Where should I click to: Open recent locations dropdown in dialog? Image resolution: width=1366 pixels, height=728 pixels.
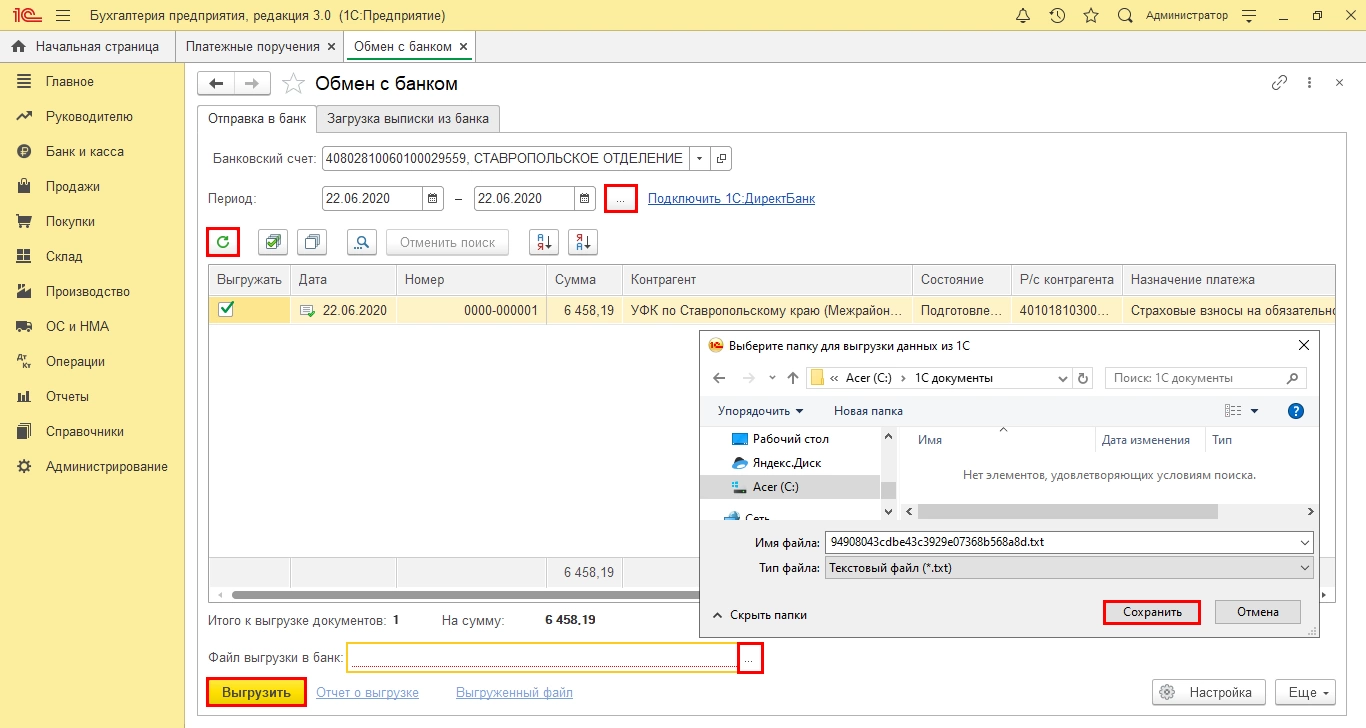point(771,379)
